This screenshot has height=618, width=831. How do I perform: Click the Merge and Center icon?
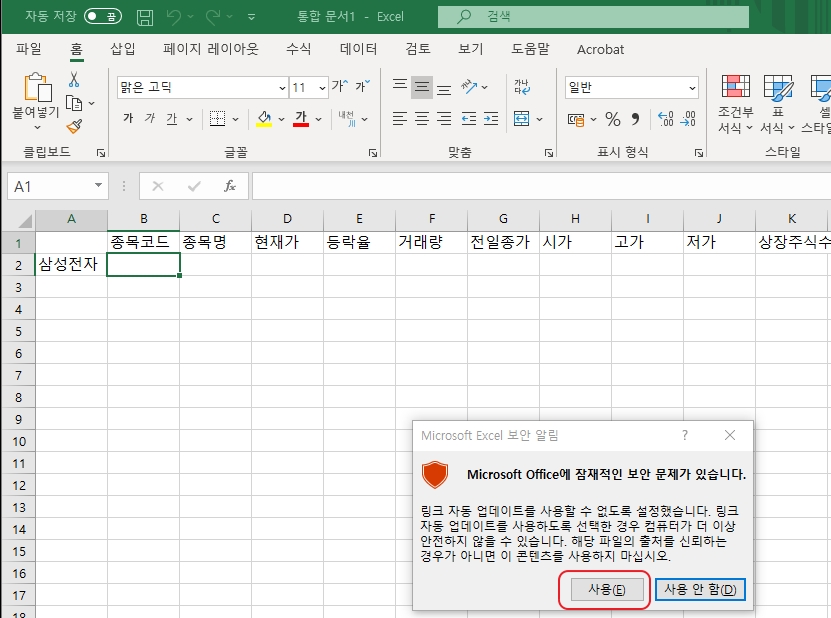tap(521, 119)
